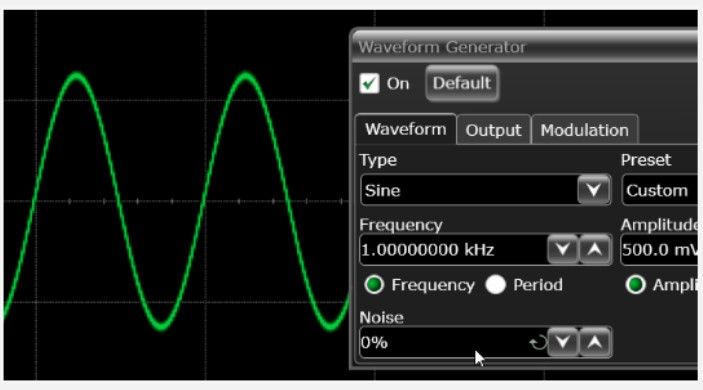
Task: Click the Waveform Generator title bar
Action: 525,47
